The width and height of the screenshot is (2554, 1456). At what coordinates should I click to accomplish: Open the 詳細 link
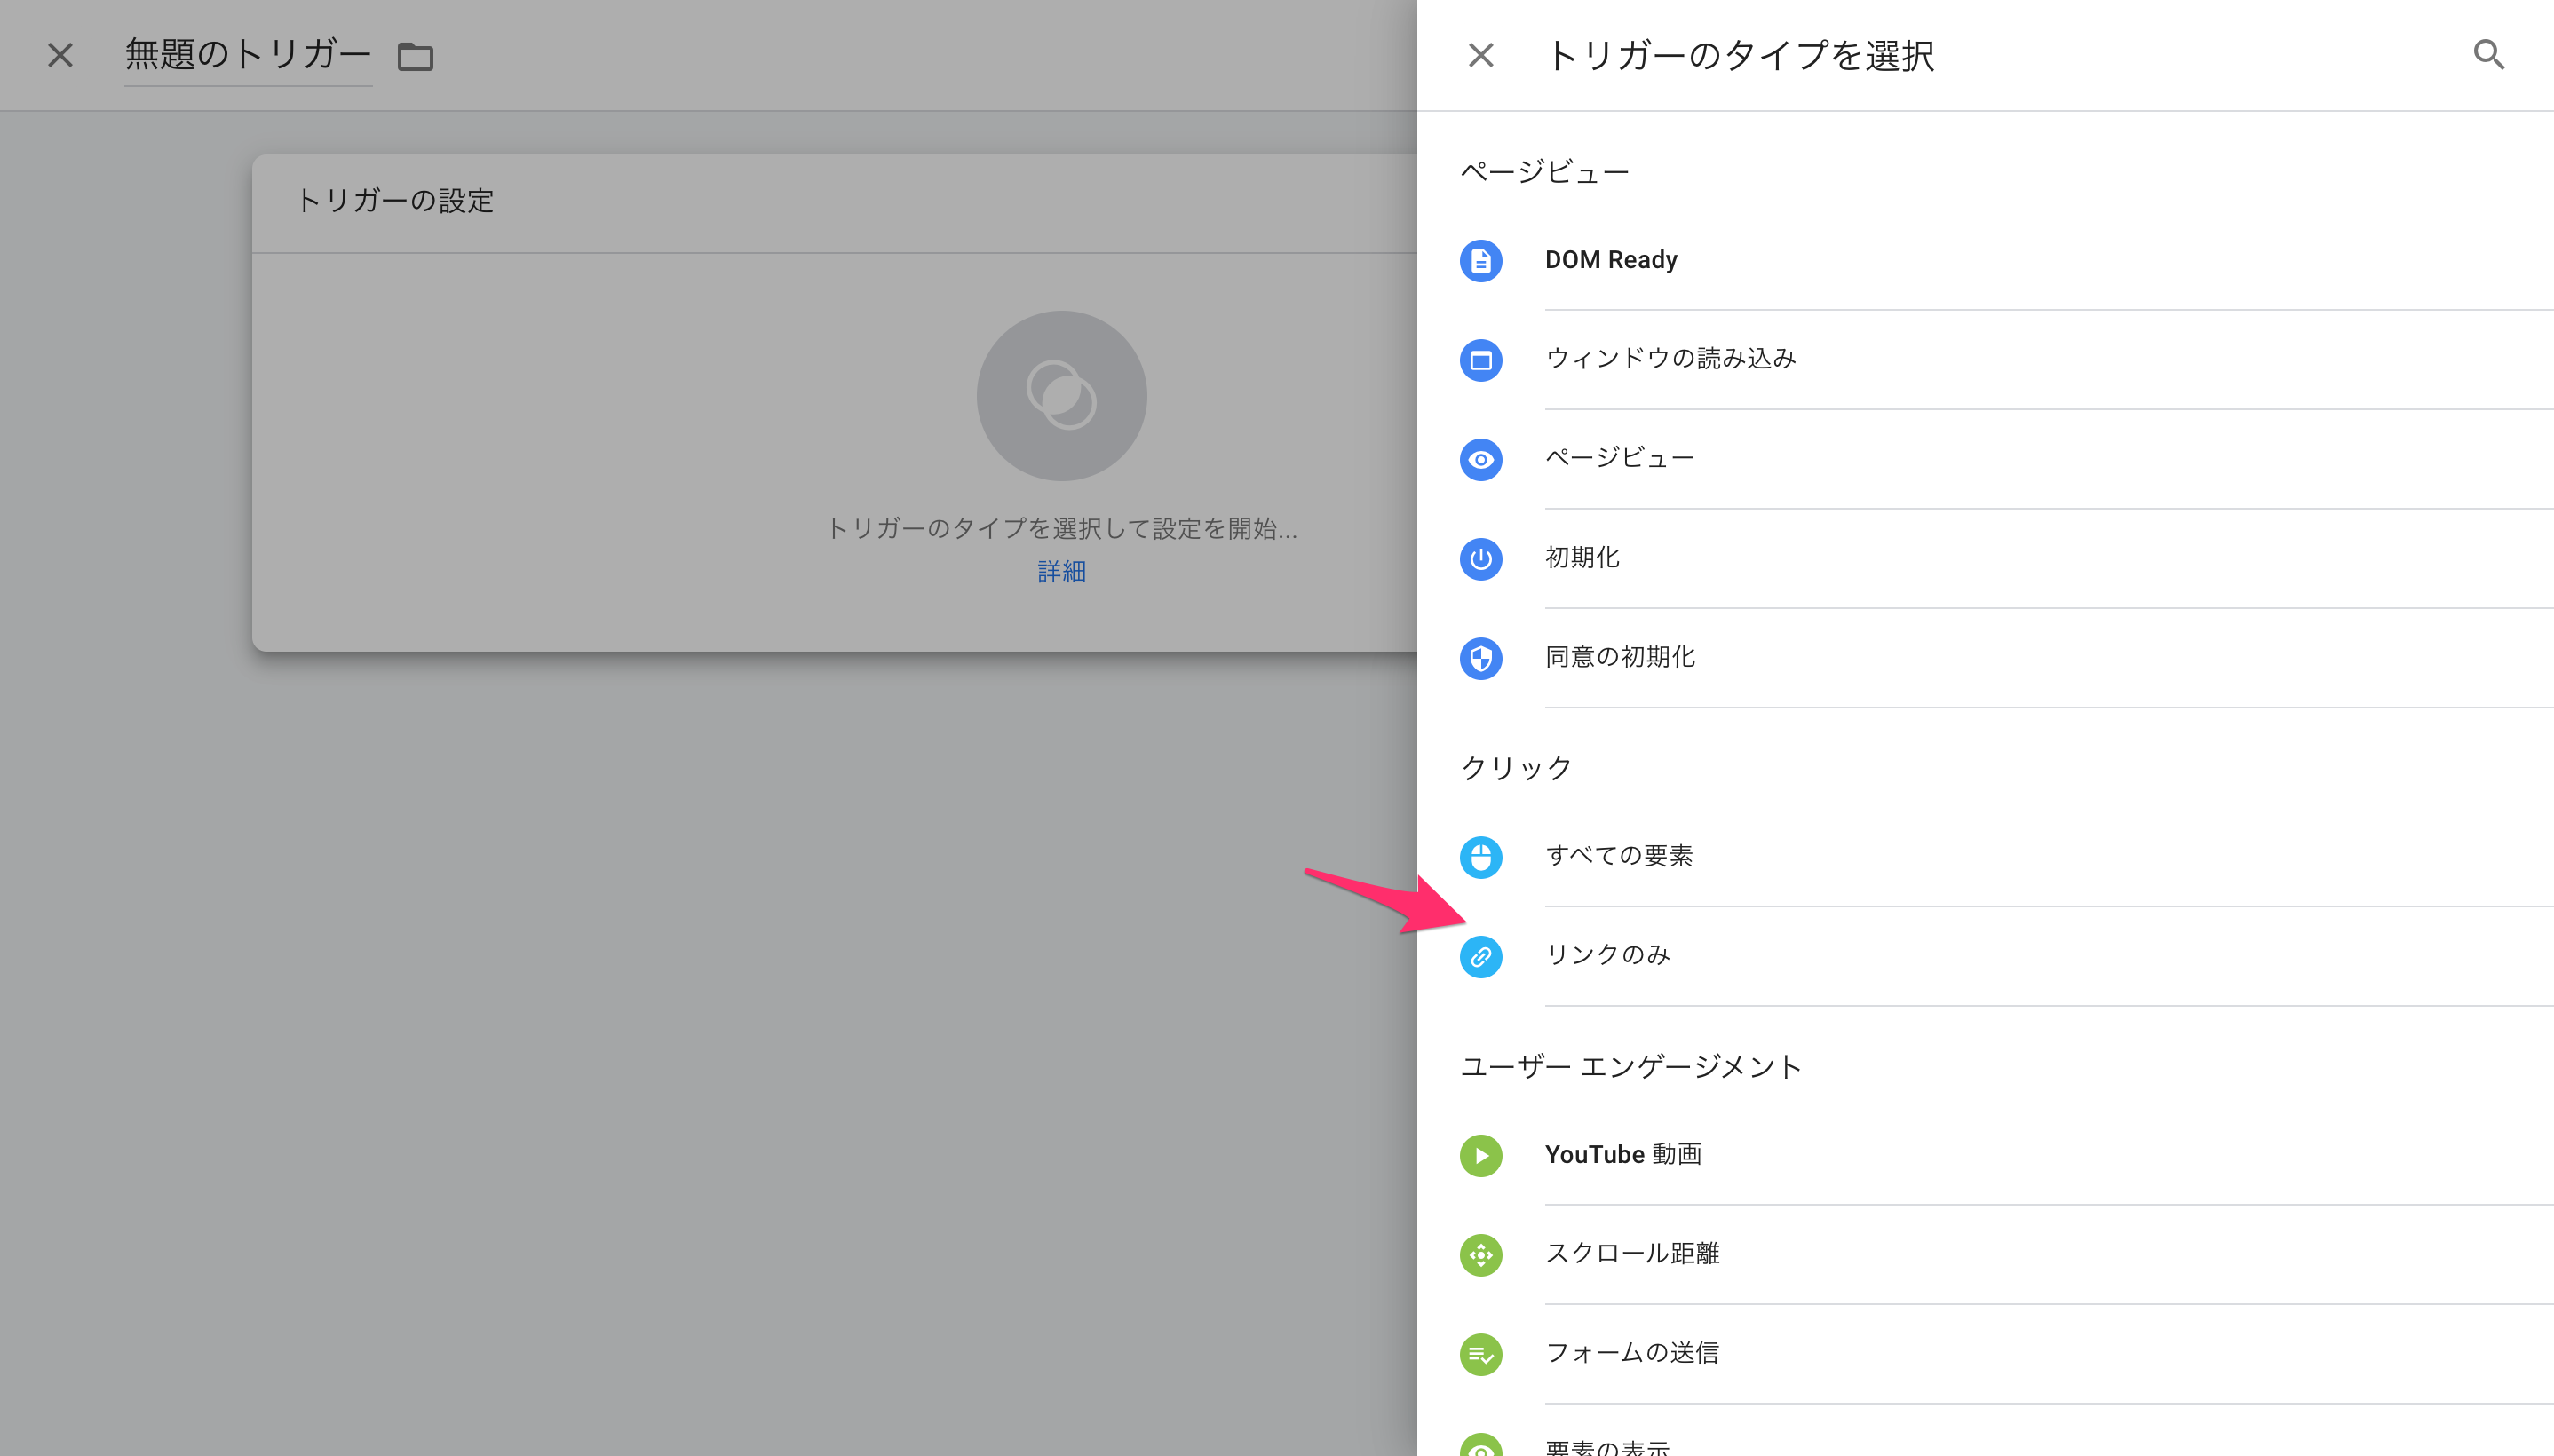pyautogui.click(x=1061, y=571)
